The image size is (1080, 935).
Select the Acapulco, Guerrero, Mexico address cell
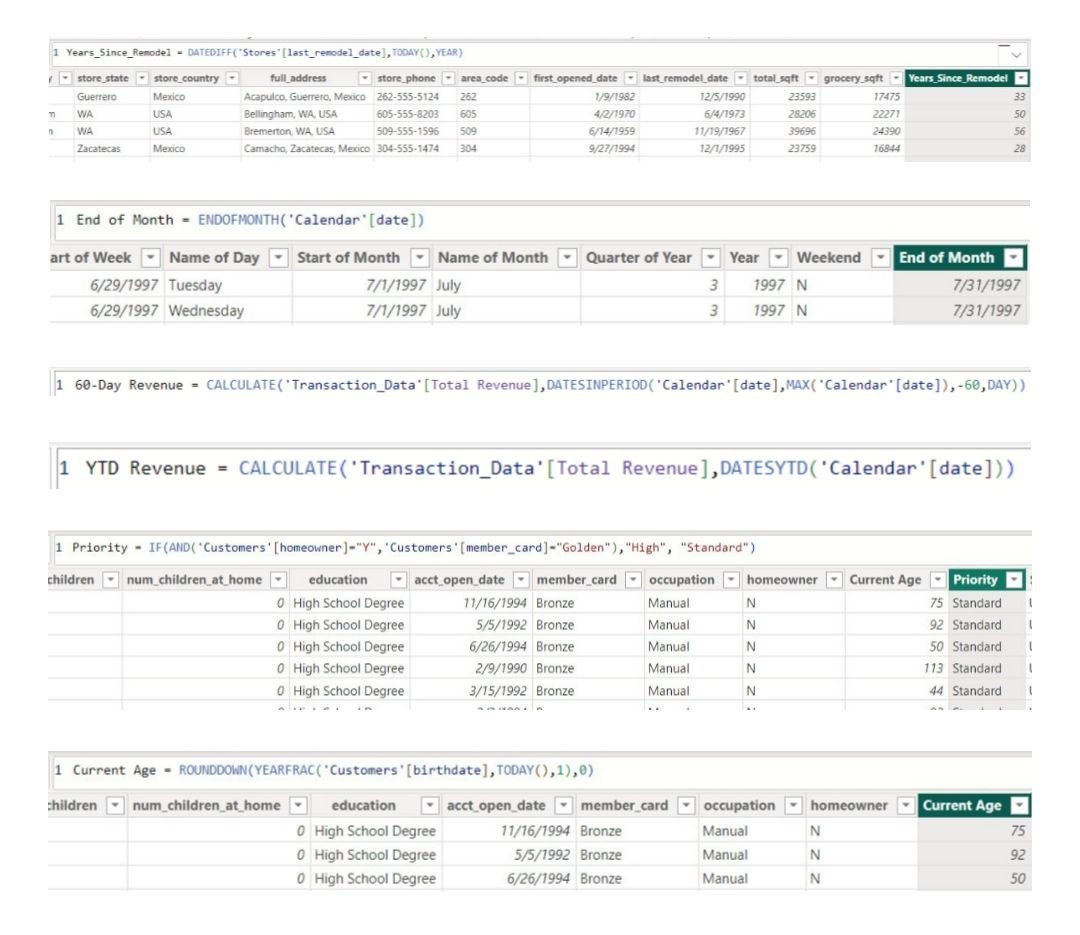click(x=305, y=97)
